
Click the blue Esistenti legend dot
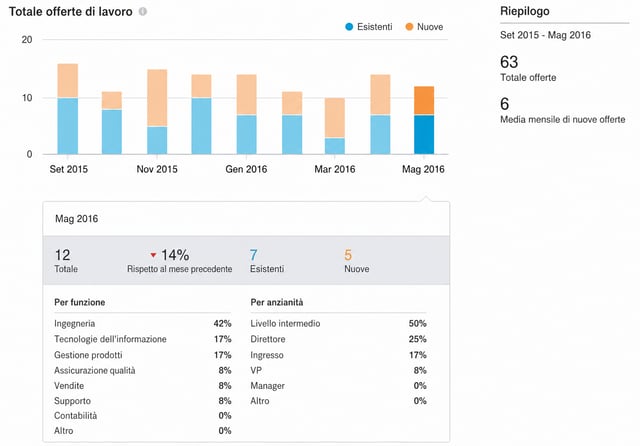click(x=349, y=27)
